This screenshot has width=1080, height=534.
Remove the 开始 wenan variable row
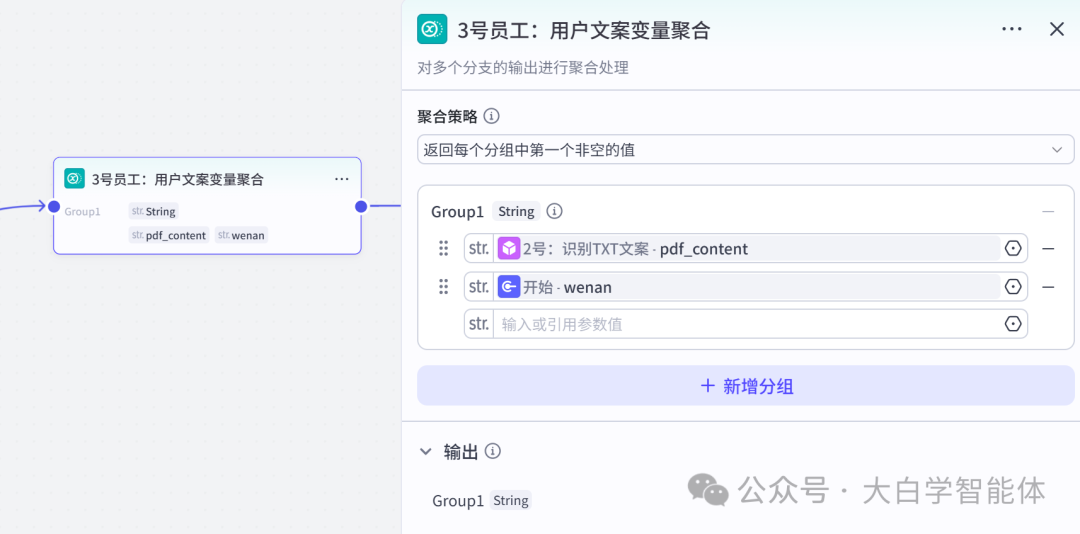click(1048, 287)
